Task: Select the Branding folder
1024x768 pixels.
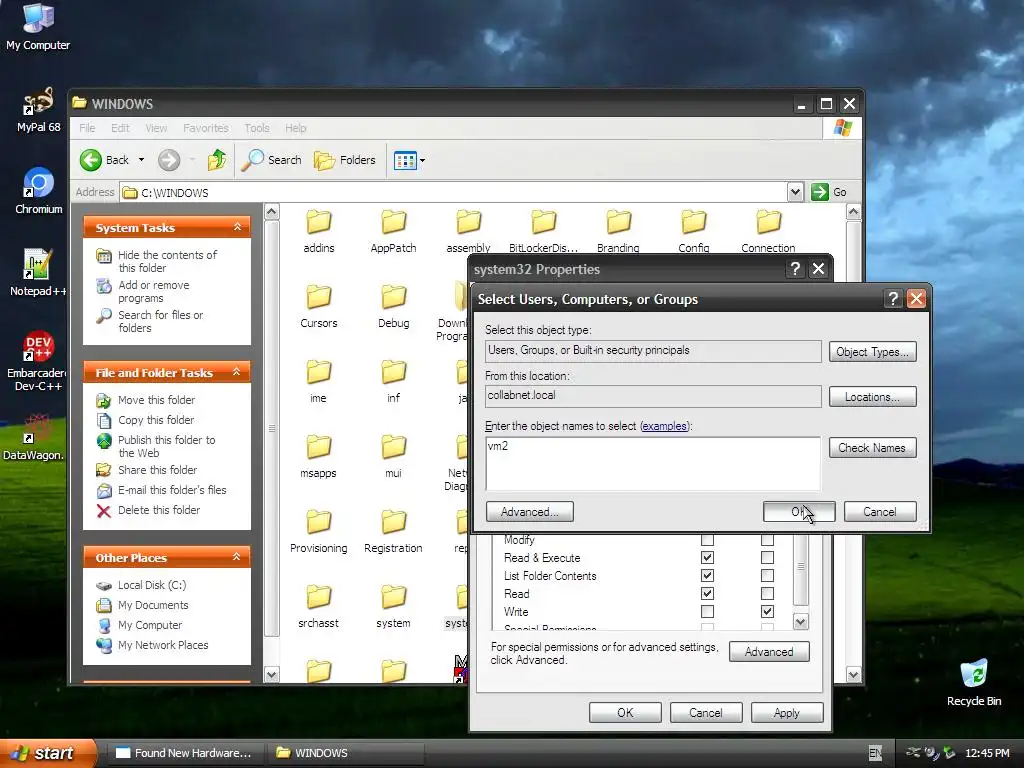Action: (x=618, y=231)
